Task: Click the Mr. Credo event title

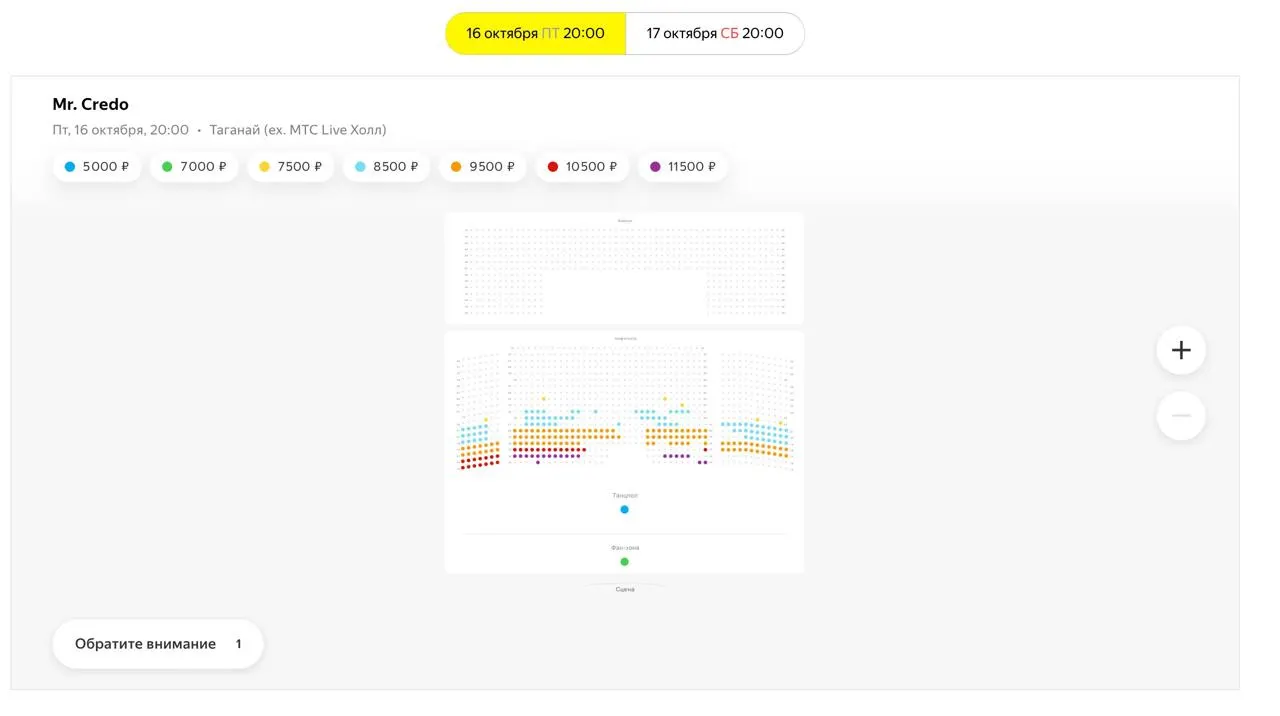Action: pyautogui.click(x=91, y=104)
